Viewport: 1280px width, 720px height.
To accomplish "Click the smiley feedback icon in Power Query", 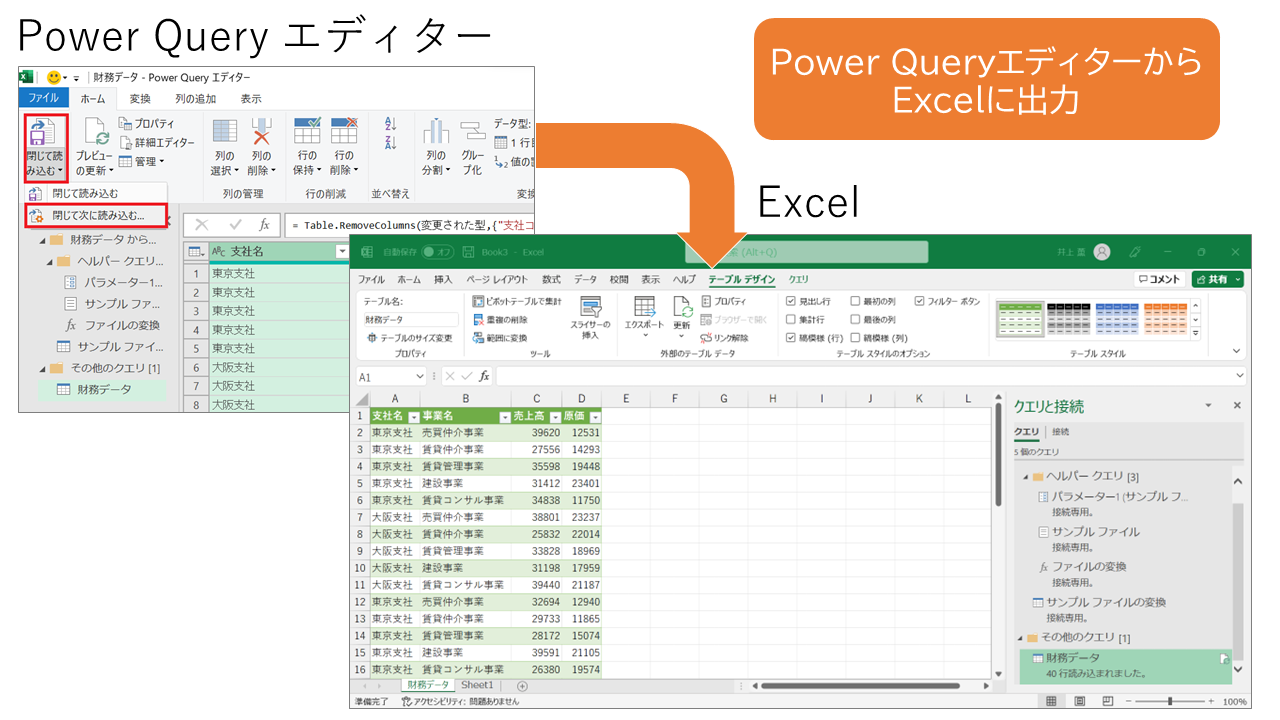I will tap(55, 77).
